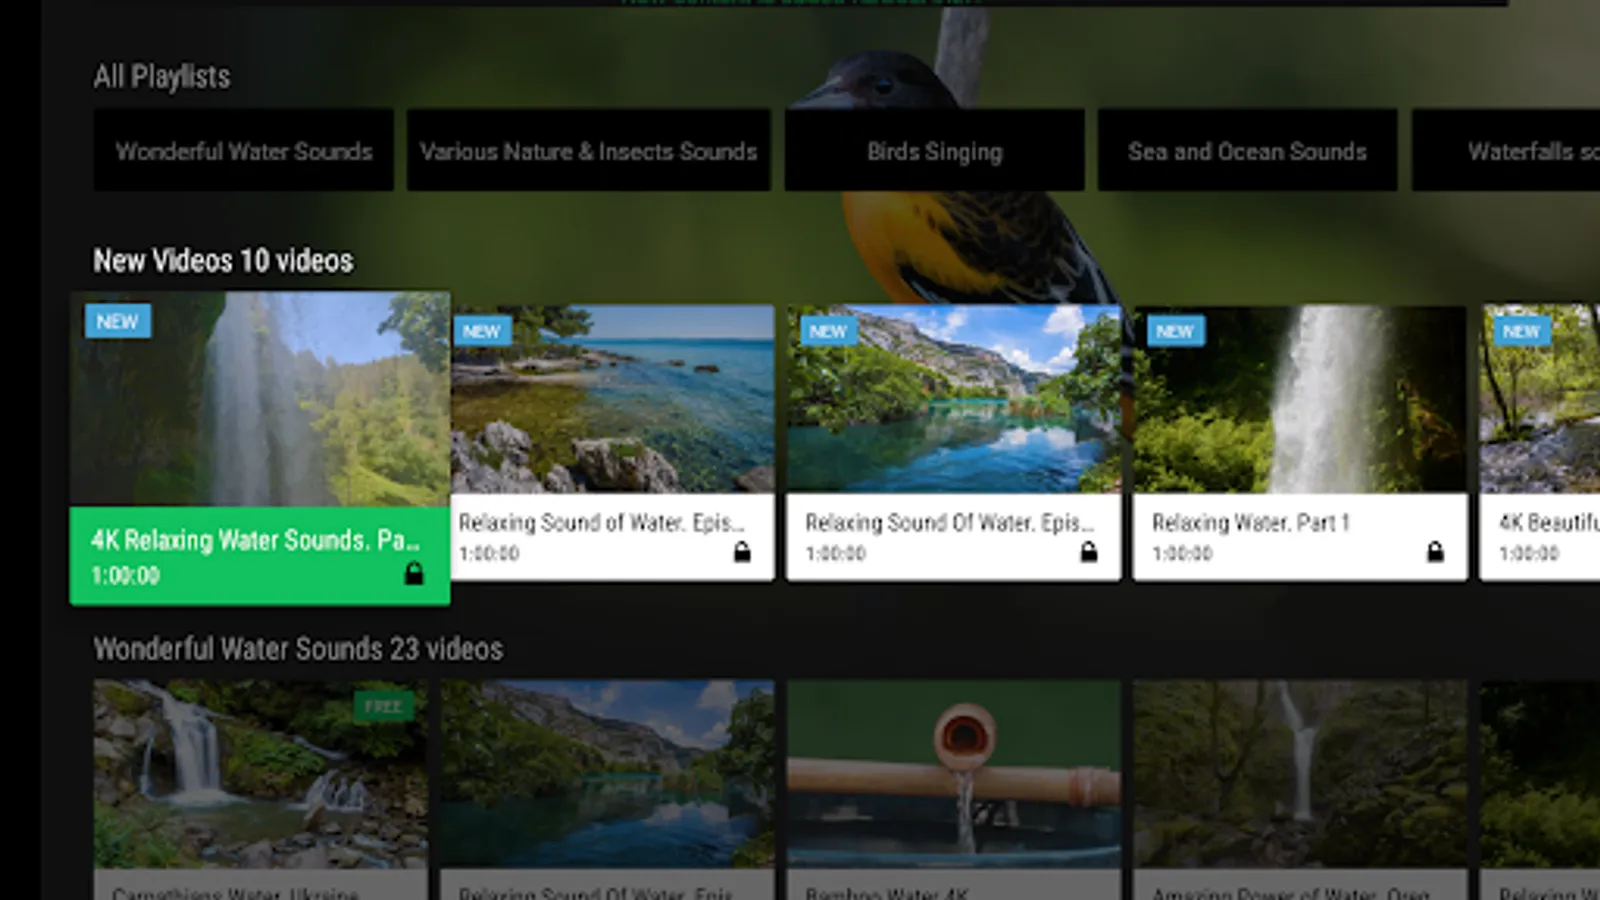This screenshot has width=1600, height=900.
Task: Click title "4K Beautifu..." in New Videos
Action: tap(1549, 522)
